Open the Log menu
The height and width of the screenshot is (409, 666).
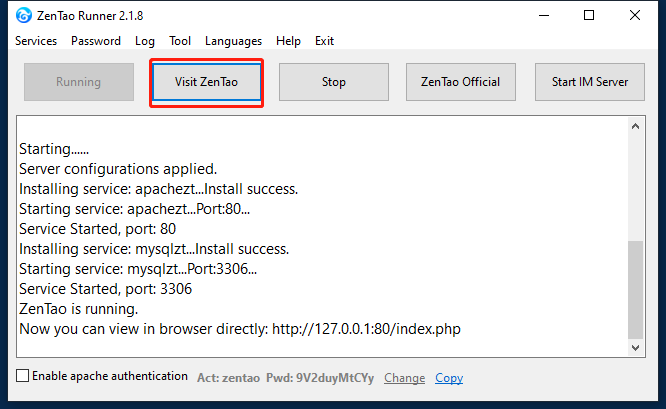(x=145, y=41)
